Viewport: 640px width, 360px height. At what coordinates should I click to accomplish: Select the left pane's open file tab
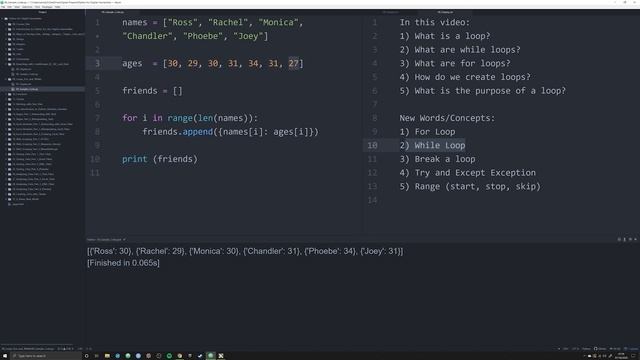113,12
